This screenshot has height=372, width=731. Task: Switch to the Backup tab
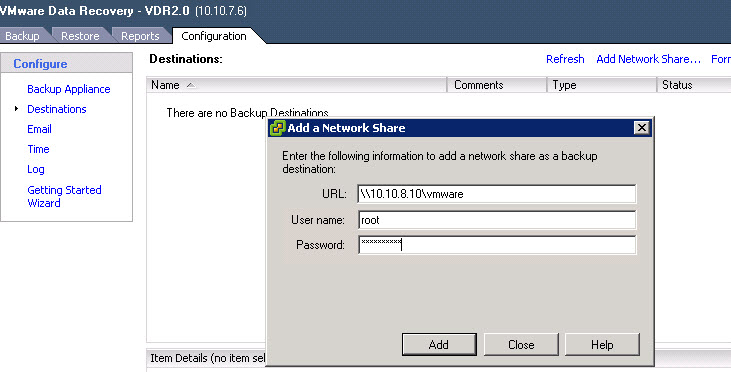[x=22, y=36]
